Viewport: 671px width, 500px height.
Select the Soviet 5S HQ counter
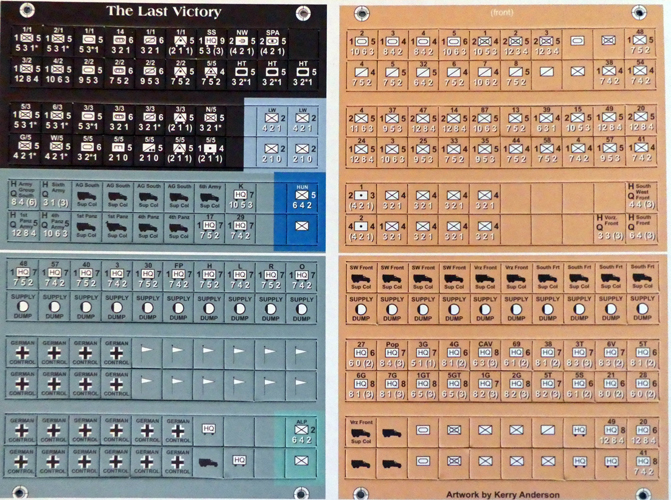click(579, 386)
